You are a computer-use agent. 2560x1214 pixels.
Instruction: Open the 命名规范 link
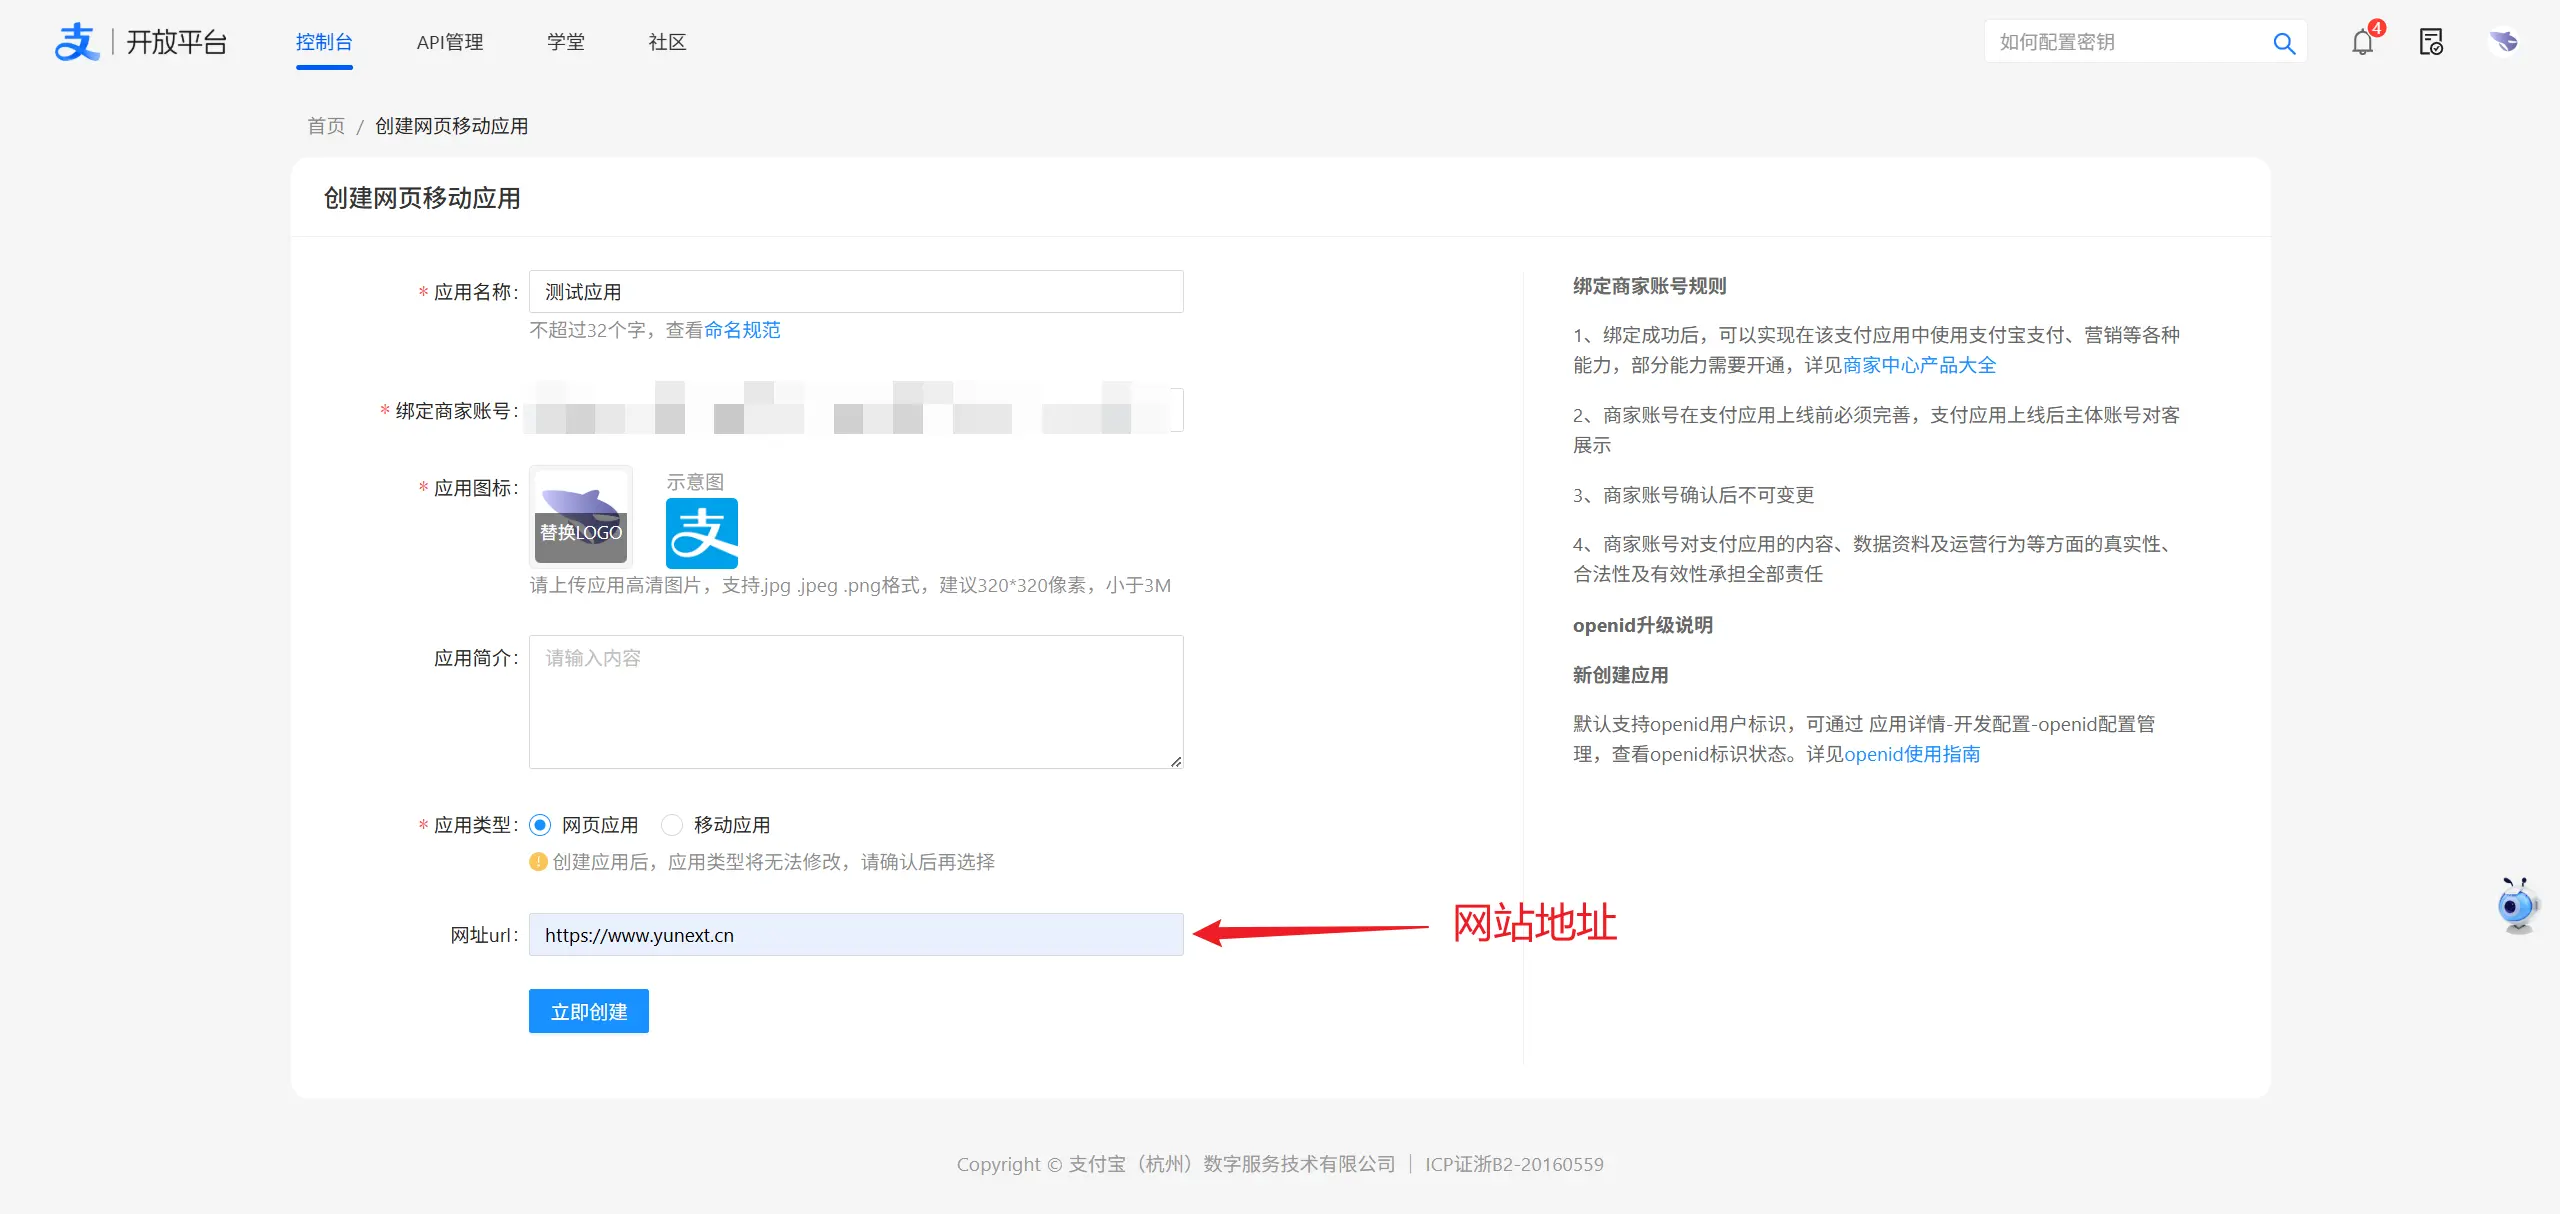click(742, 330)
